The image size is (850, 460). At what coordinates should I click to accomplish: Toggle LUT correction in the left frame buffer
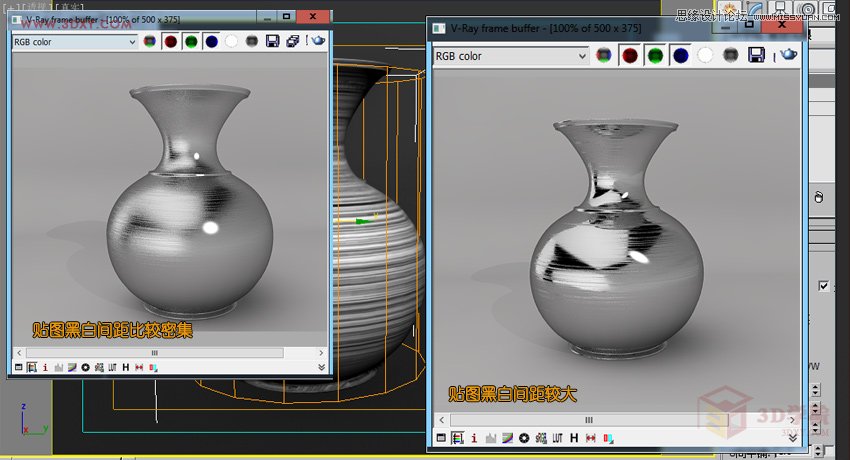pyautogui.click(x=112, y=367)
